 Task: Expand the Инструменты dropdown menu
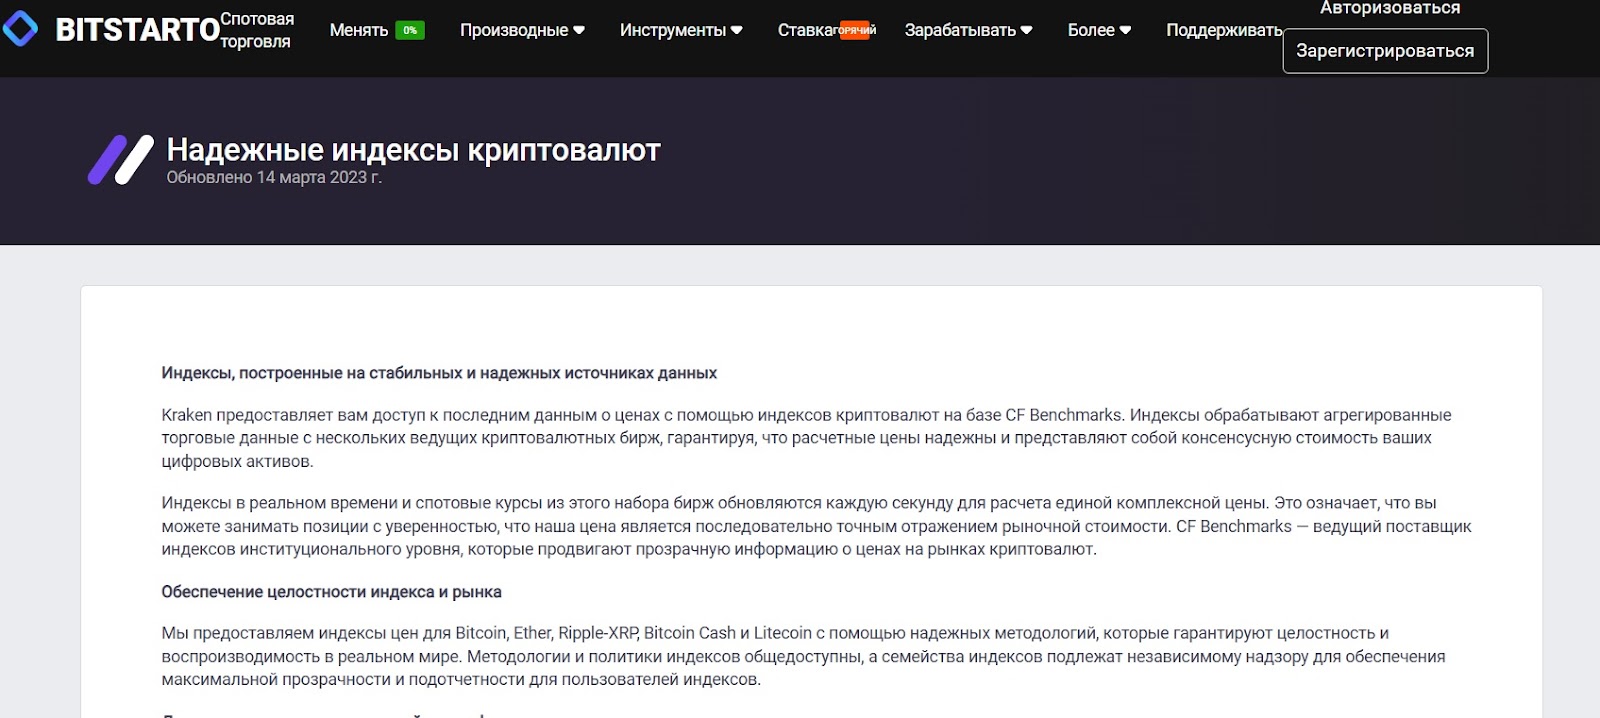coord(681,30)
